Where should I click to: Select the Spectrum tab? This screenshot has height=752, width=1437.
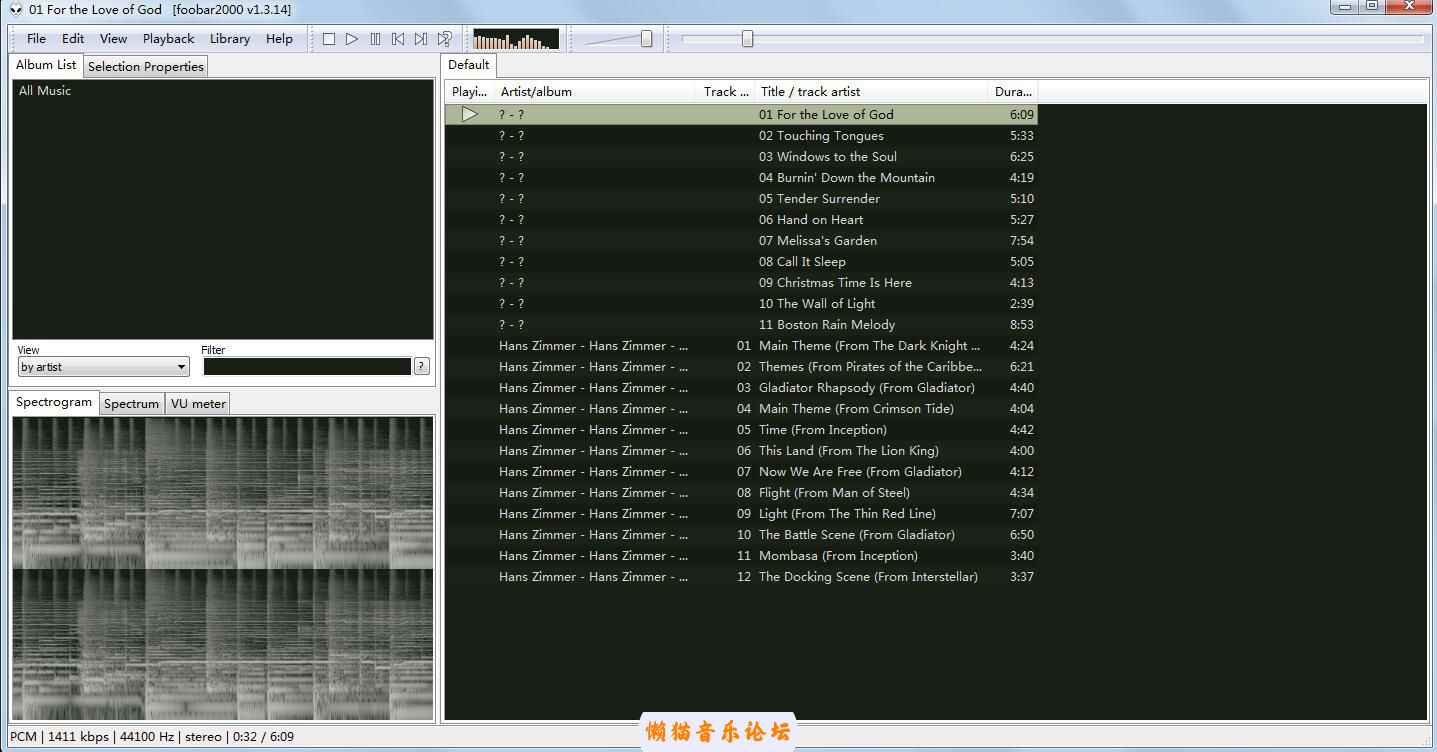[x=132, y=404]
